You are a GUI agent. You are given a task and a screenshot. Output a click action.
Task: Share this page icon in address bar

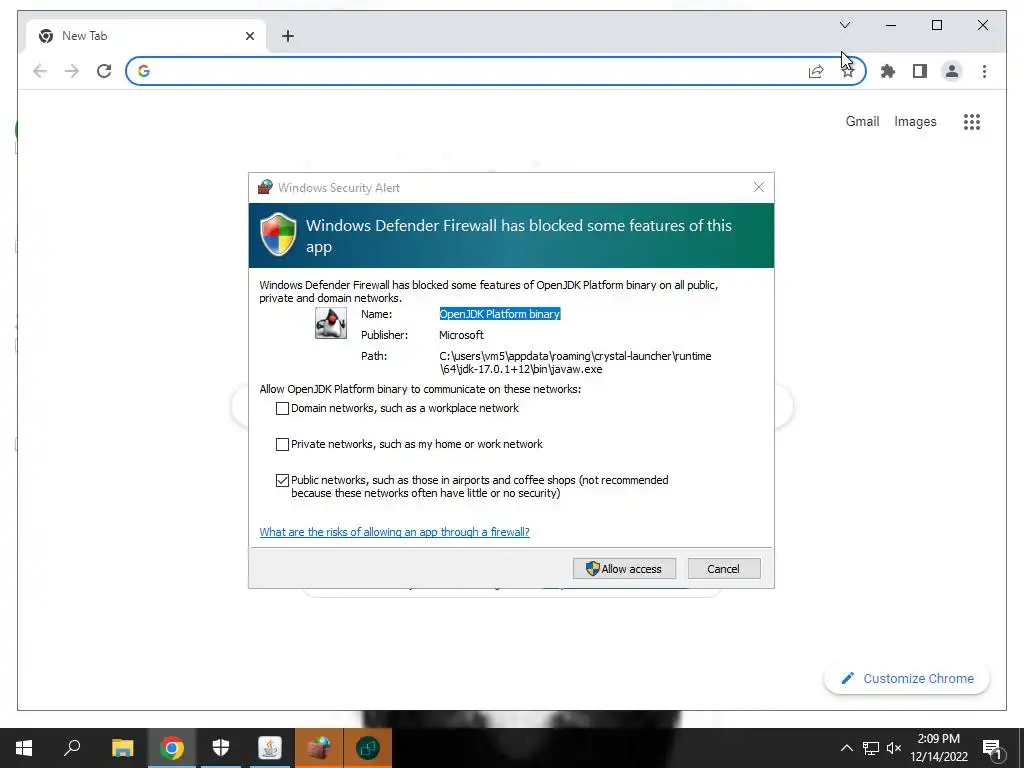point(816,72)
